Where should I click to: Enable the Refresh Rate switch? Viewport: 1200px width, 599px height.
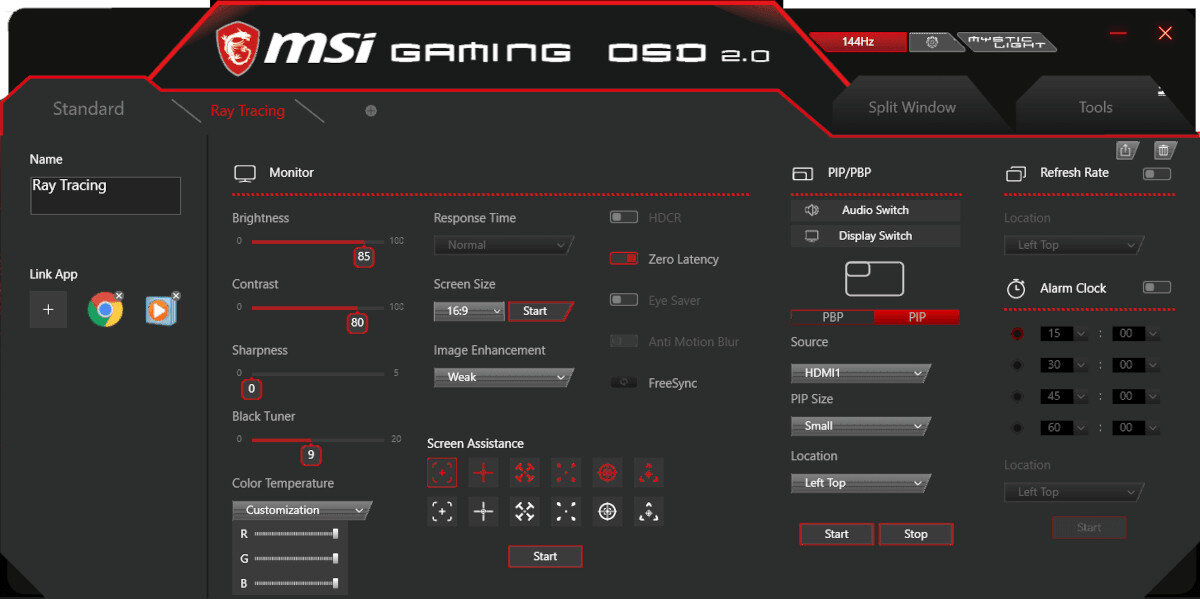(x=1157, y=173)
